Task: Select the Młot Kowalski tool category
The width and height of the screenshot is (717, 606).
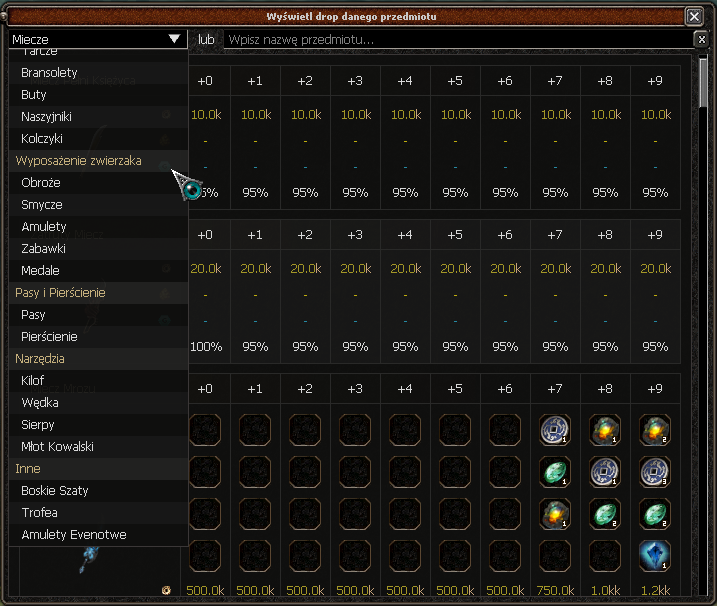Action: coord(57,447)
